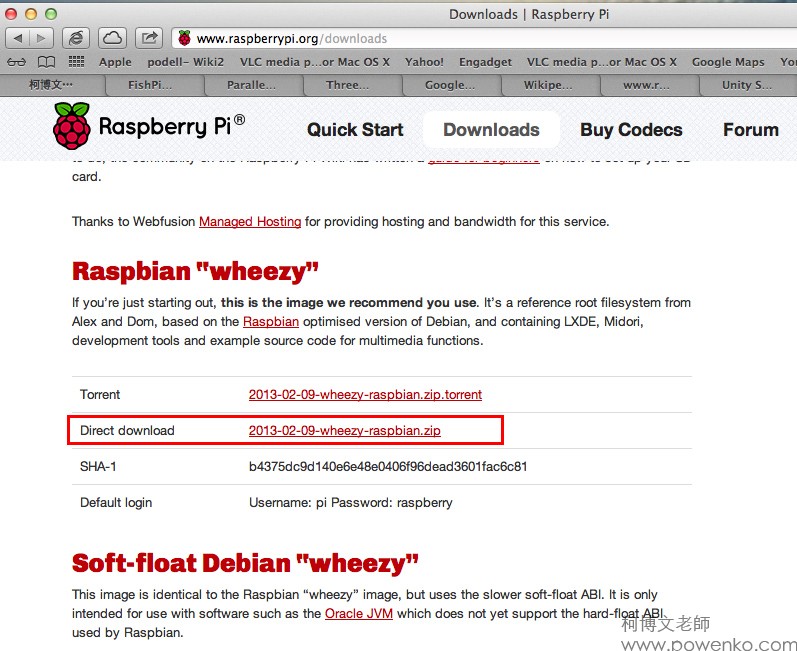
Task: Click the Raspberry Pi favicon in address bar
Action: [185, 38]
